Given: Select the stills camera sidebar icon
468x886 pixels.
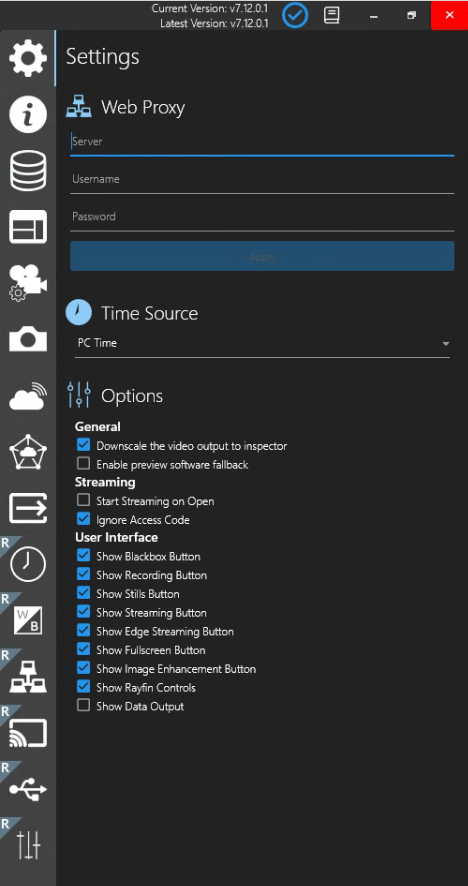Looking at the screenshot, I should (28, 339).
